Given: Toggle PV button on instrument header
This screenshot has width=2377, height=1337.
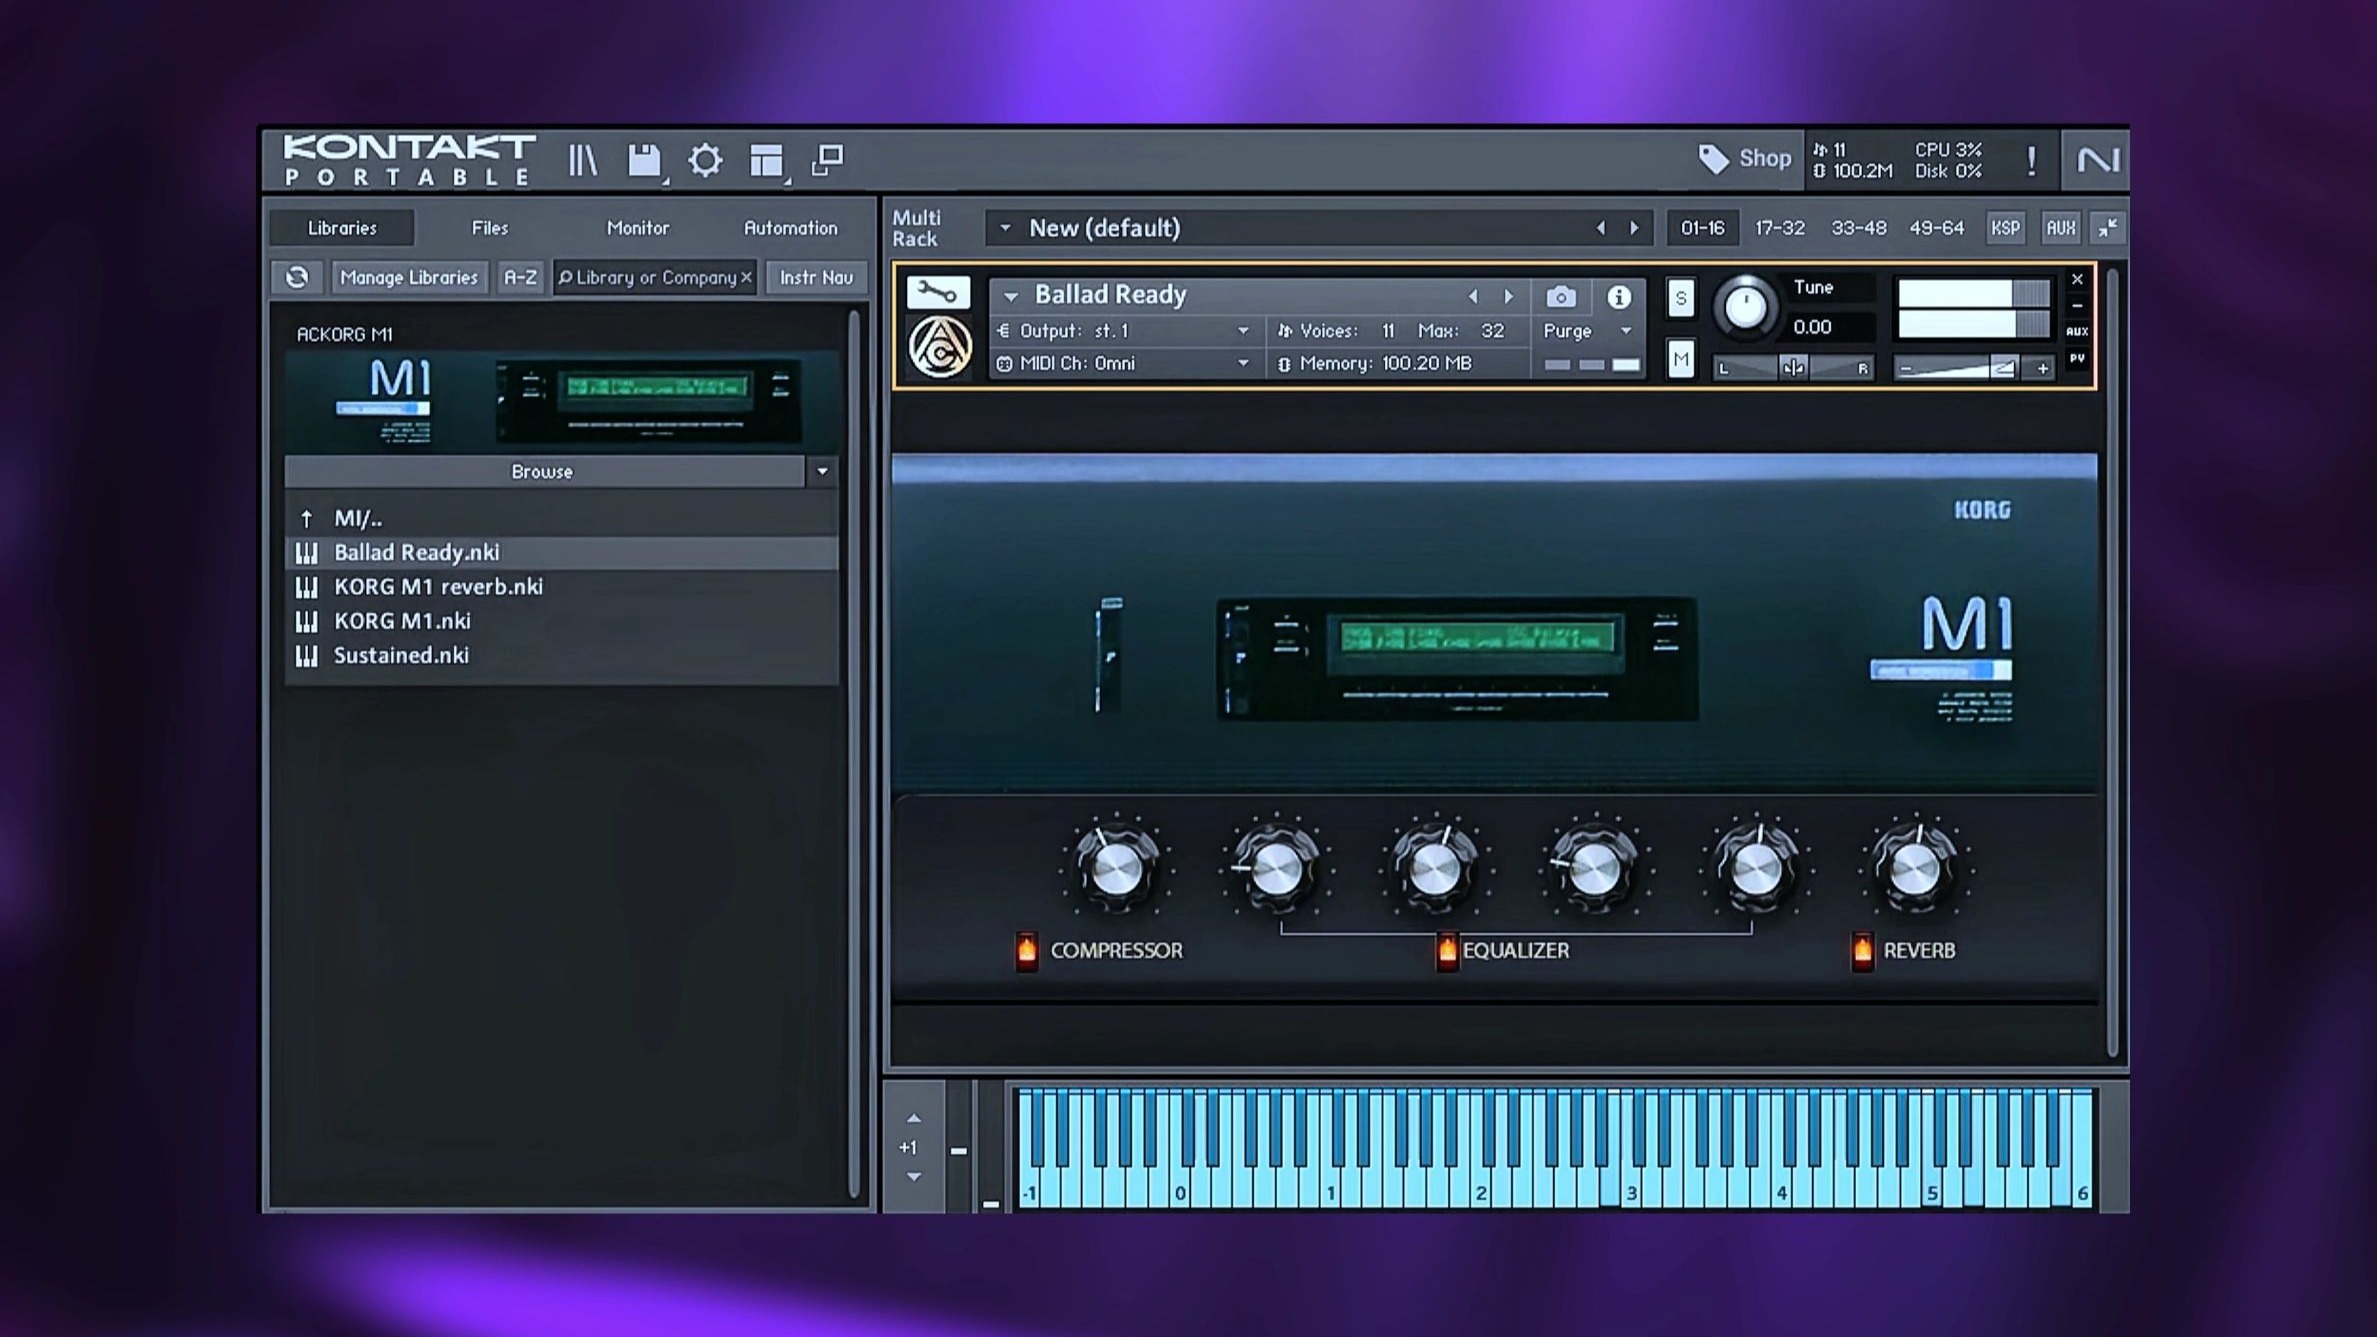Looking at the screenshot, I should click(x=2077, y=358).
